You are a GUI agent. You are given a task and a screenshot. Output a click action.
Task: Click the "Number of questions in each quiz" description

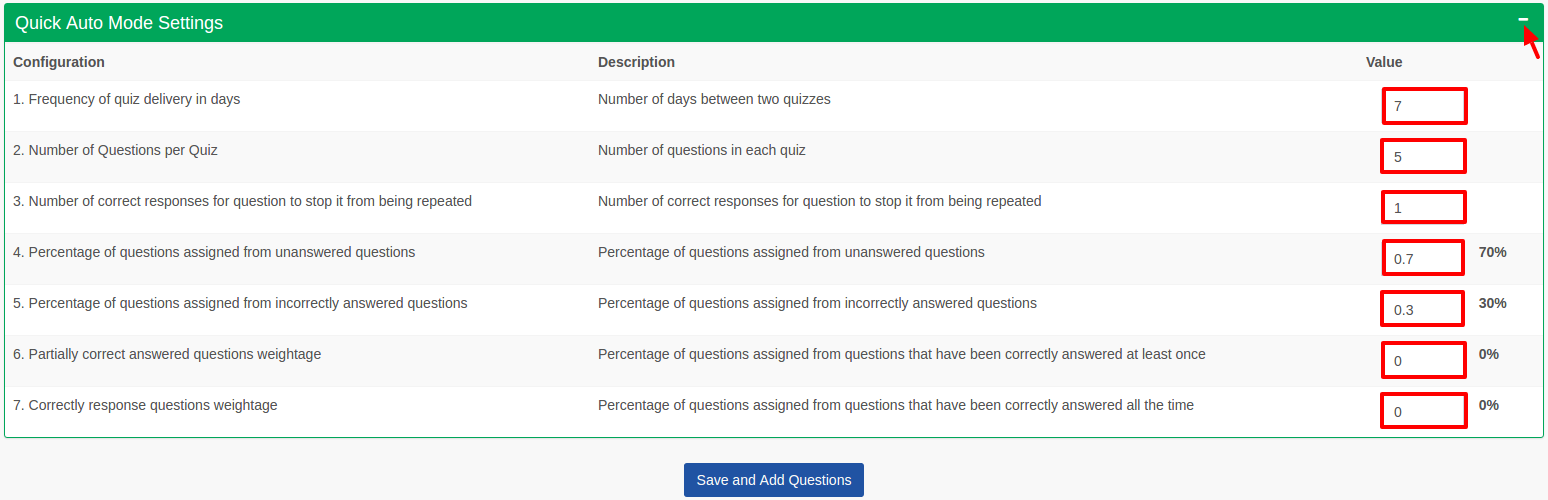(x=701, y=150)
